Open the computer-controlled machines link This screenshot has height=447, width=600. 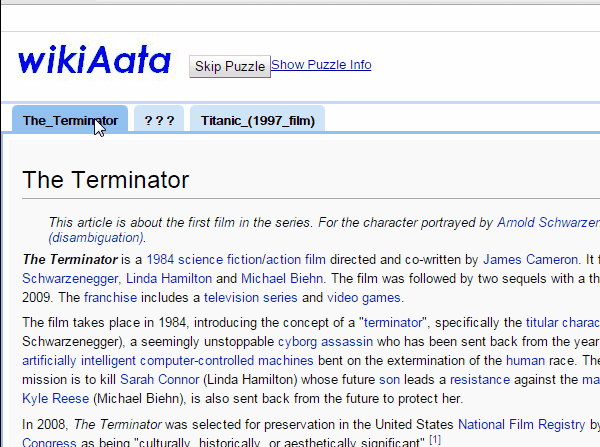(227, 361)
